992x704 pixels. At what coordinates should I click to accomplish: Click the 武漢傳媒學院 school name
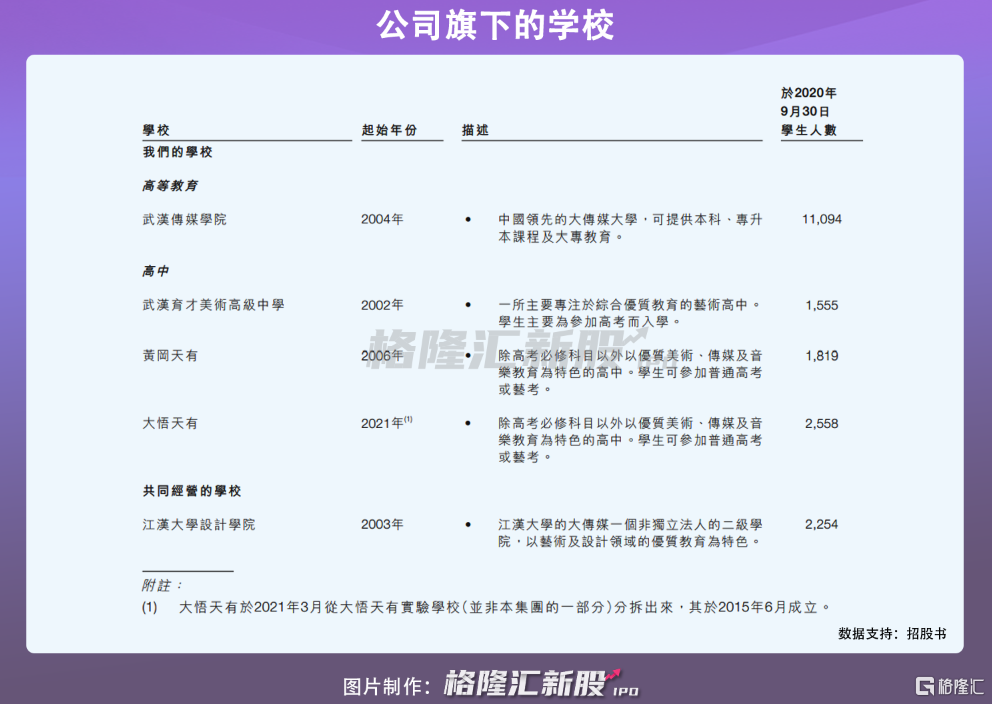click(x=184, y=219)
